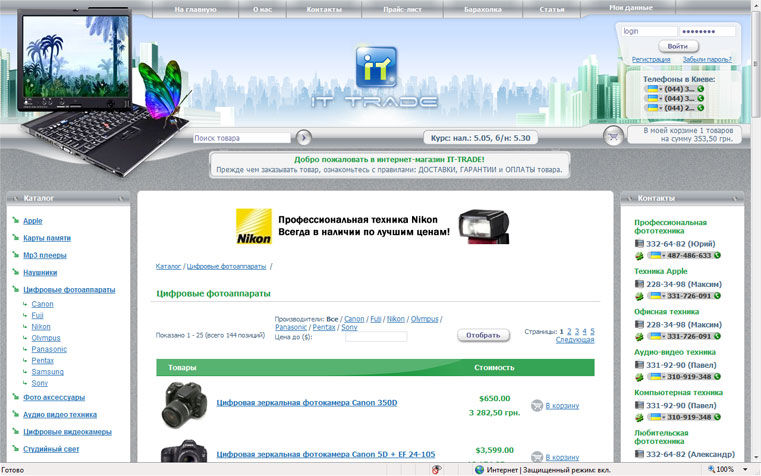The width and height of the screenshot is (761, 476).
Task: Open the Canon 350D product link
Action: click(x=307, y=403)
